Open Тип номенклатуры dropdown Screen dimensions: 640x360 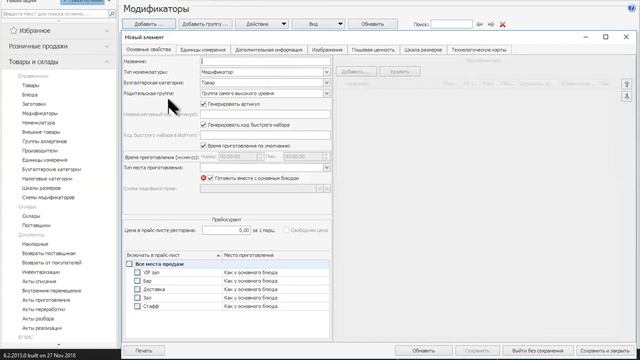[327, 72]
